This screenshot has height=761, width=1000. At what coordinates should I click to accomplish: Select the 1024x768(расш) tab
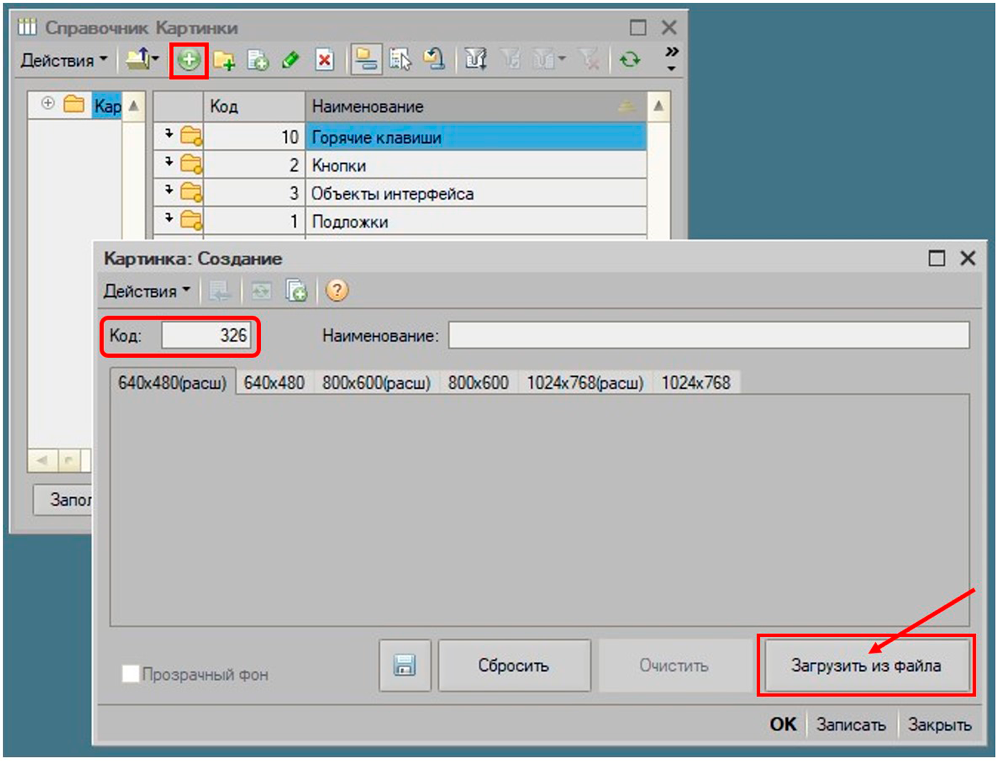pos(585,382)
